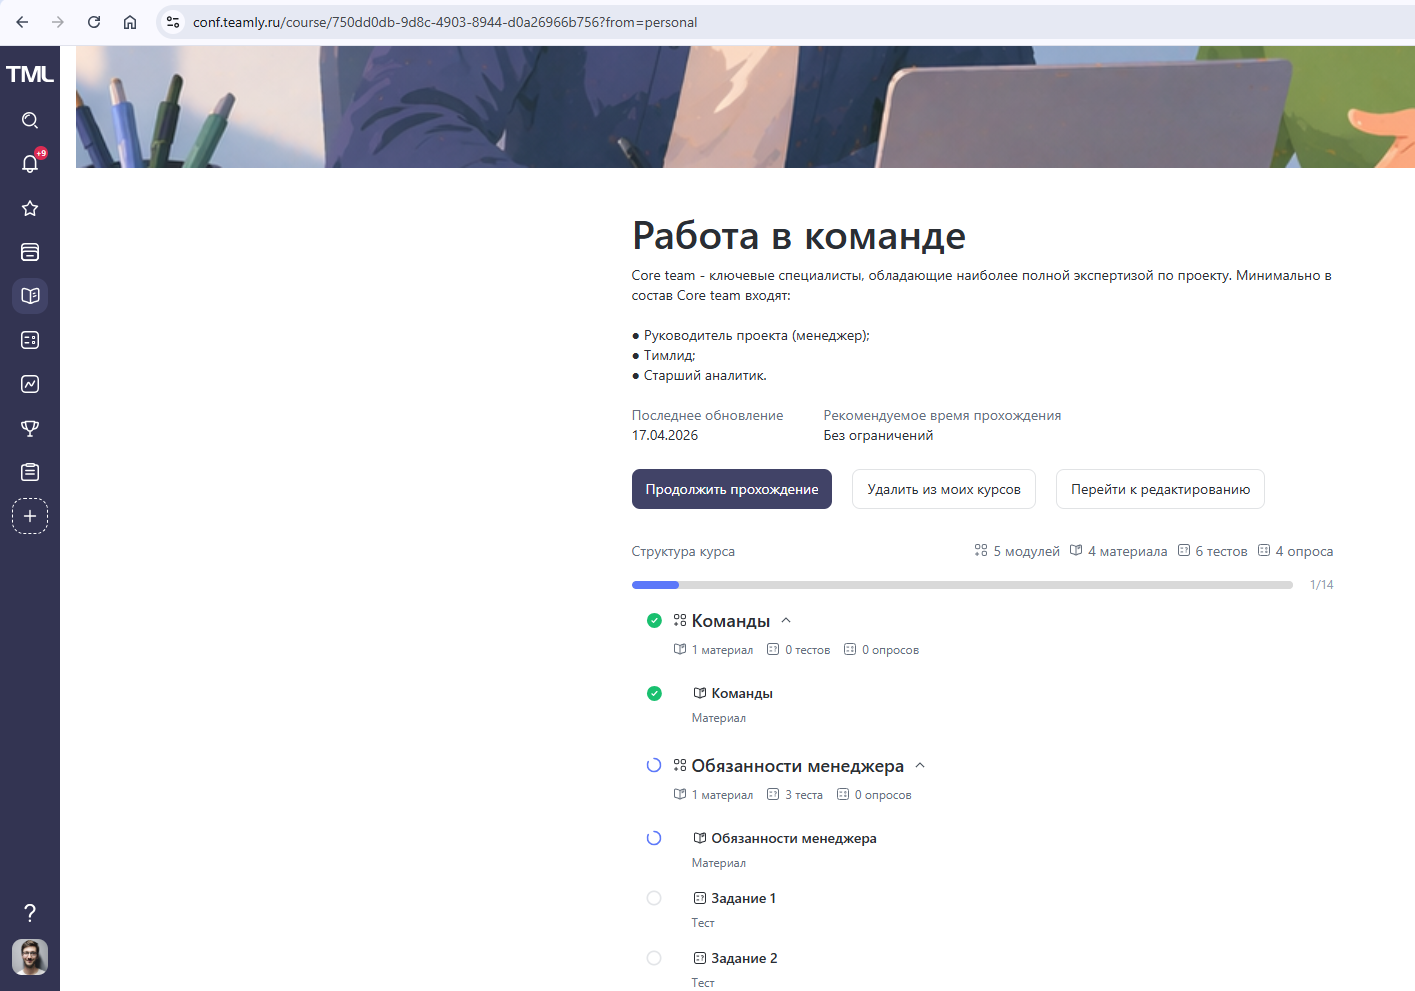Screen dimensions: 1415x991
Task: Click Перейти к редактированию button
Action: [x=1159, y=489]
